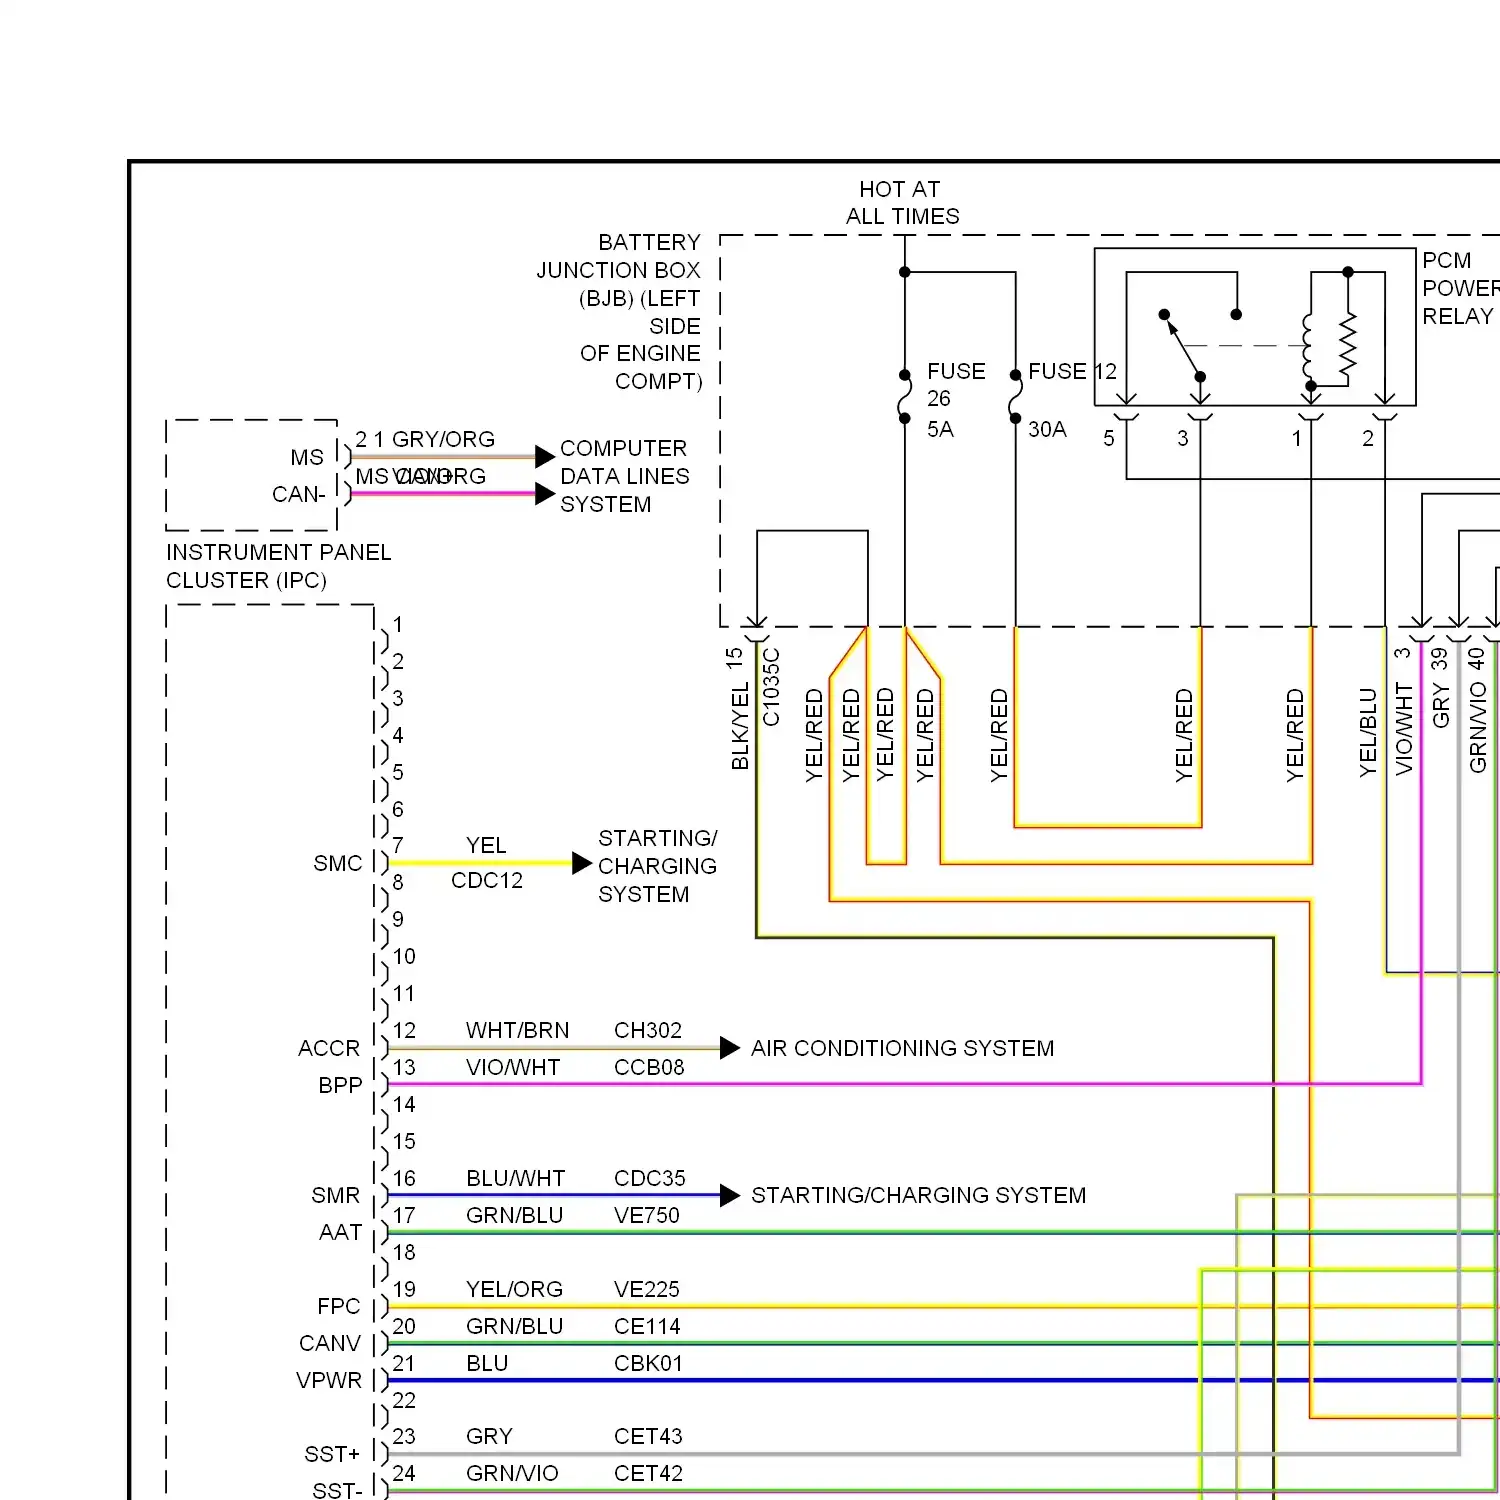Select the BATTERY JUNCTION BOX label text

tap(619, 312)
